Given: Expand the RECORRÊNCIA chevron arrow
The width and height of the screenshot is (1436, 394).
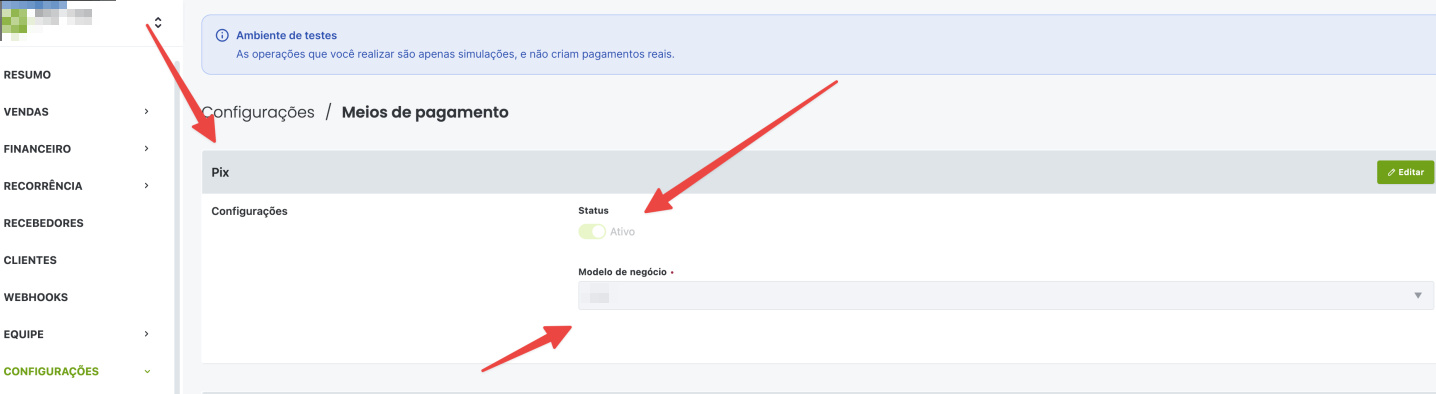Looking at the screenshot, I should click(146, 186).
